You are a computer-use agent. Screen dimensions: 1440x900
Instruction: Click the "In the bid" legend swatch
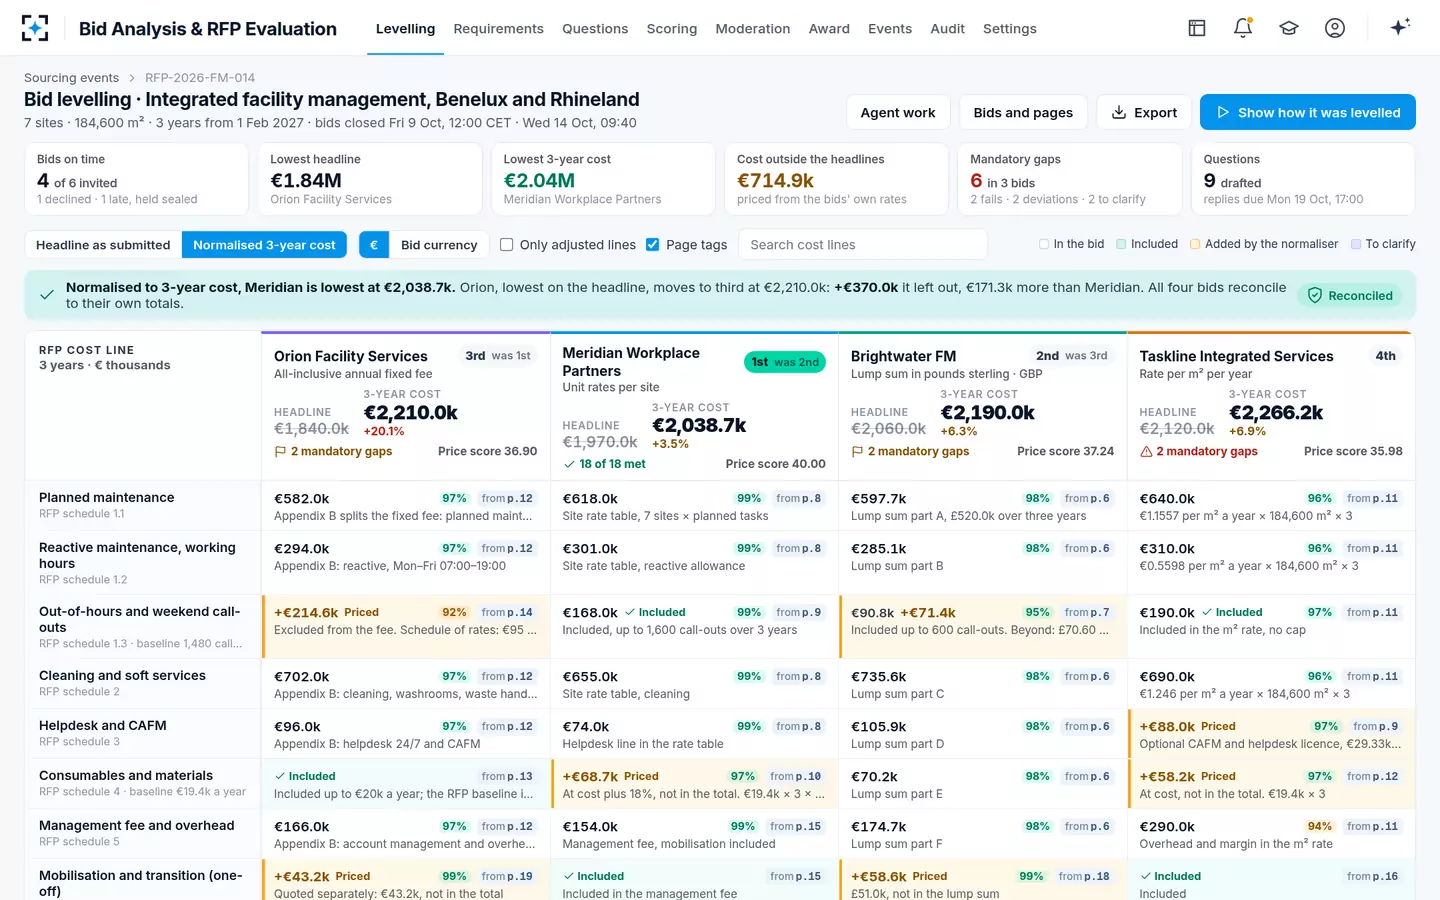pos(1044,244)
